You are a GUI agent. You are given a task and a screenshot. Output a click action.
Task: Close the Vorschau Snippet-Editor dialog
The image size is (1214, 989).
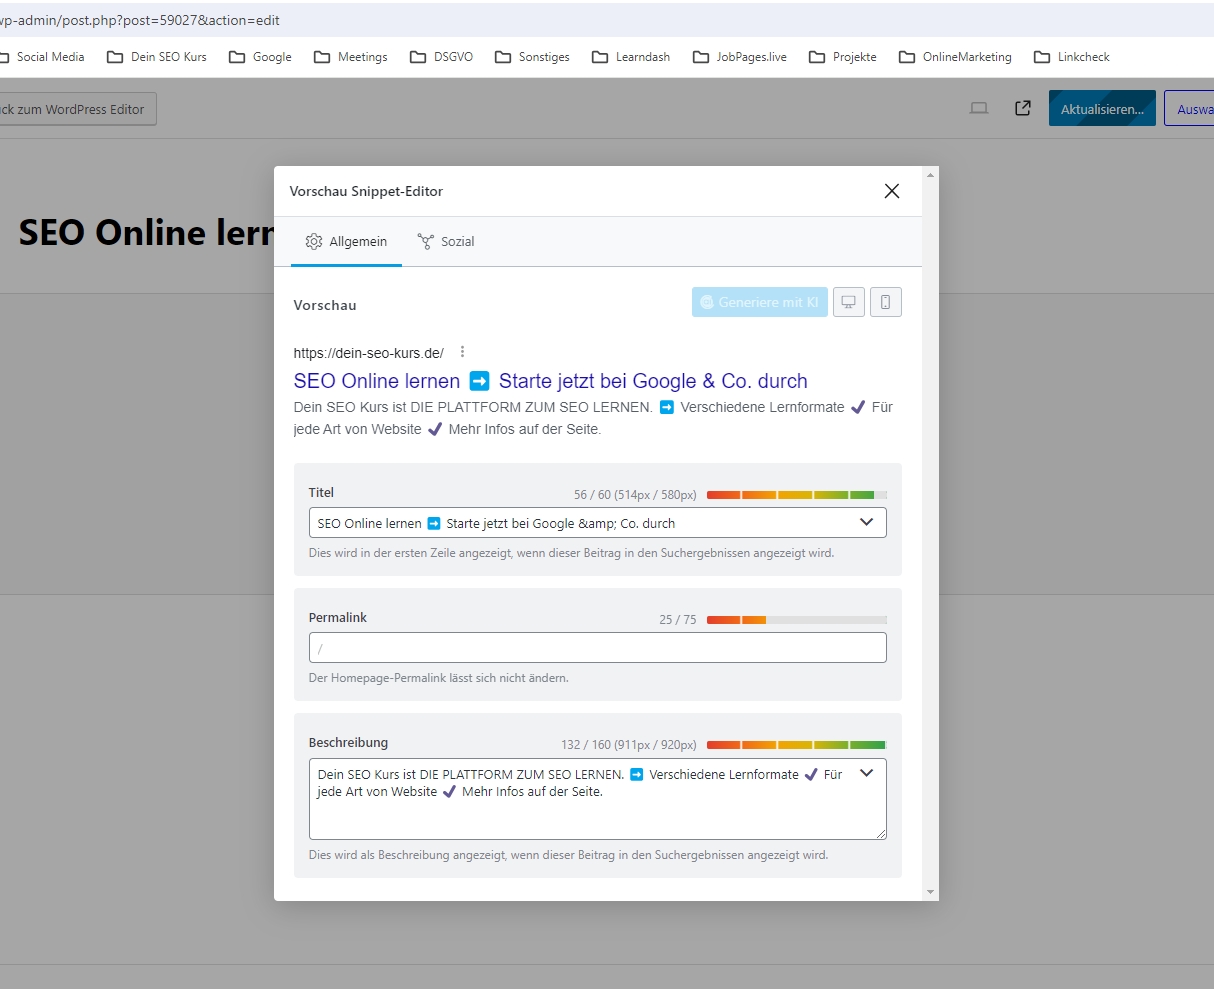[891, 191]
